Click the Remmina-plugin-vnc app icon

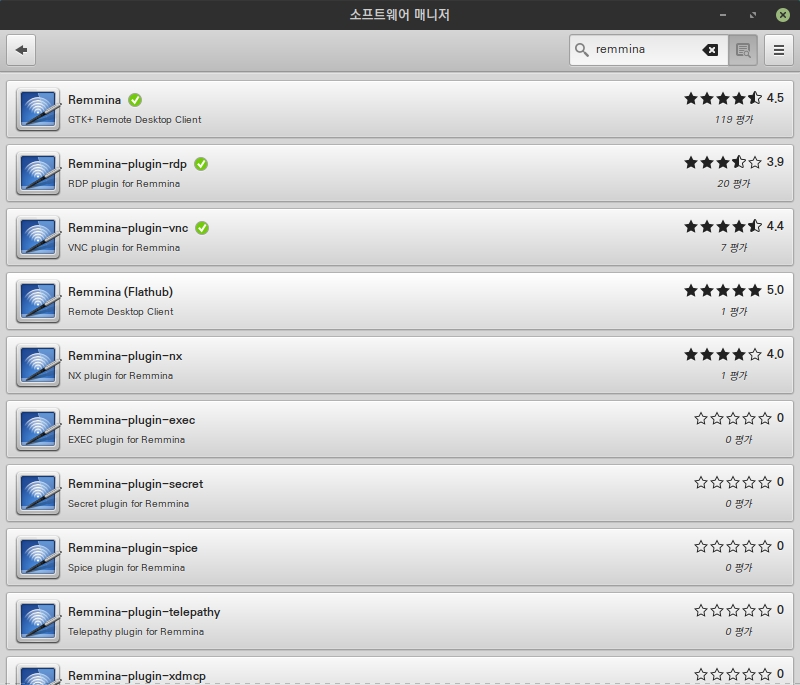(38, 237)
